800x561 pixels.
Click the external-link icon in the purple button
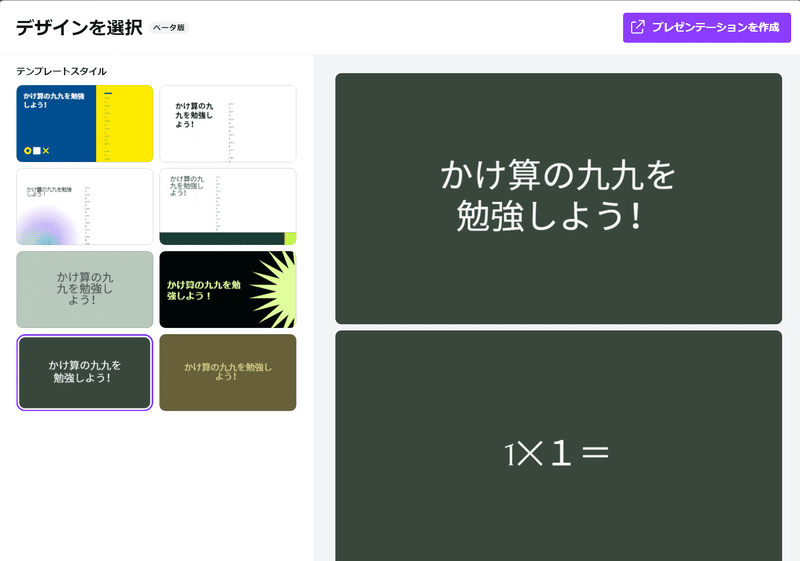click(638, 27)
